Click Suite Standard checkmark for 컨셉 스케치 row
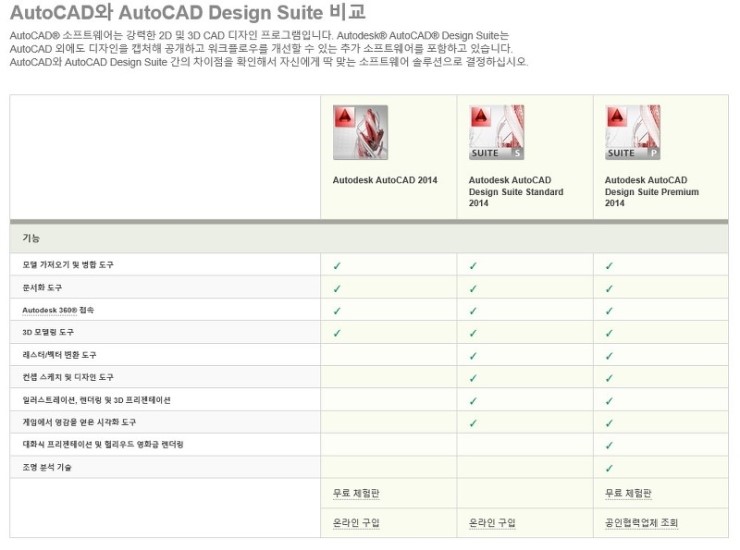 point(473,378)
